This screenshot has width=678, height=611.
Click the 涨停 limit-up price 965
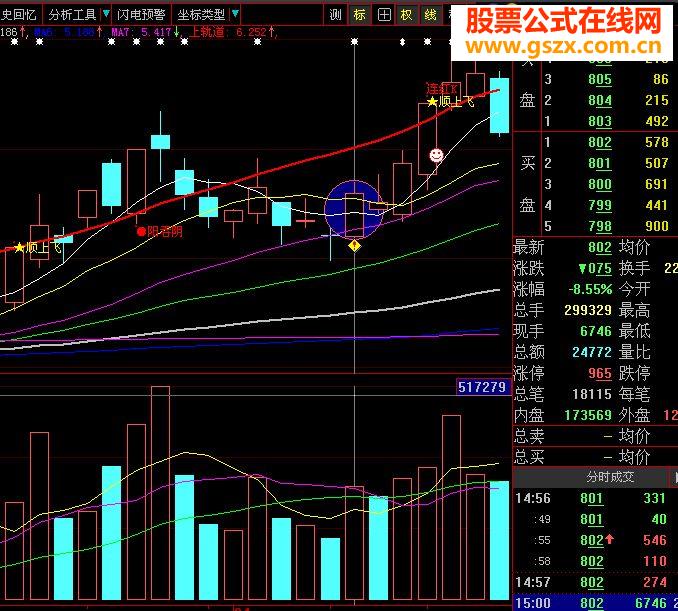click(x=600, y=373)
